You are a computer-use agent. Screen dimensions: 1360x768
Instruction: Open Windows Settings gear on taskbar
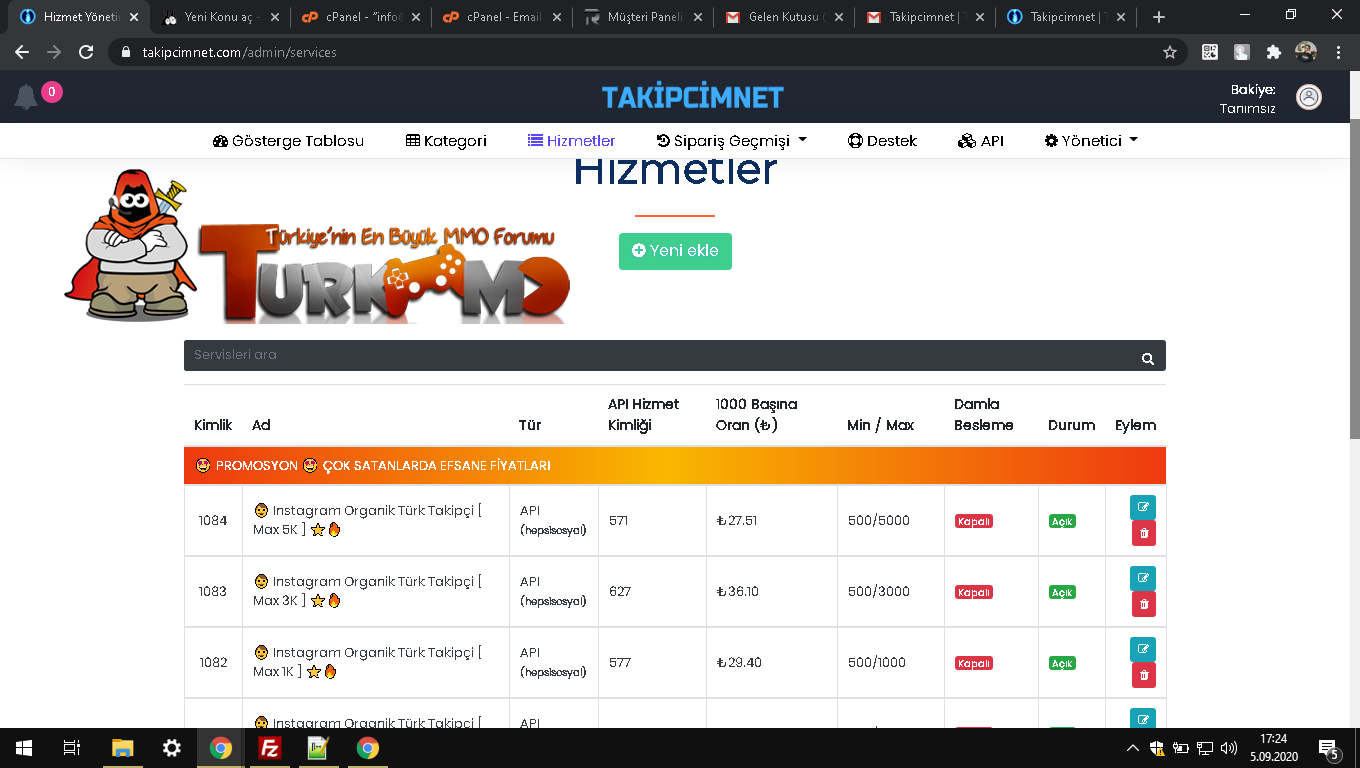point(172,748)
